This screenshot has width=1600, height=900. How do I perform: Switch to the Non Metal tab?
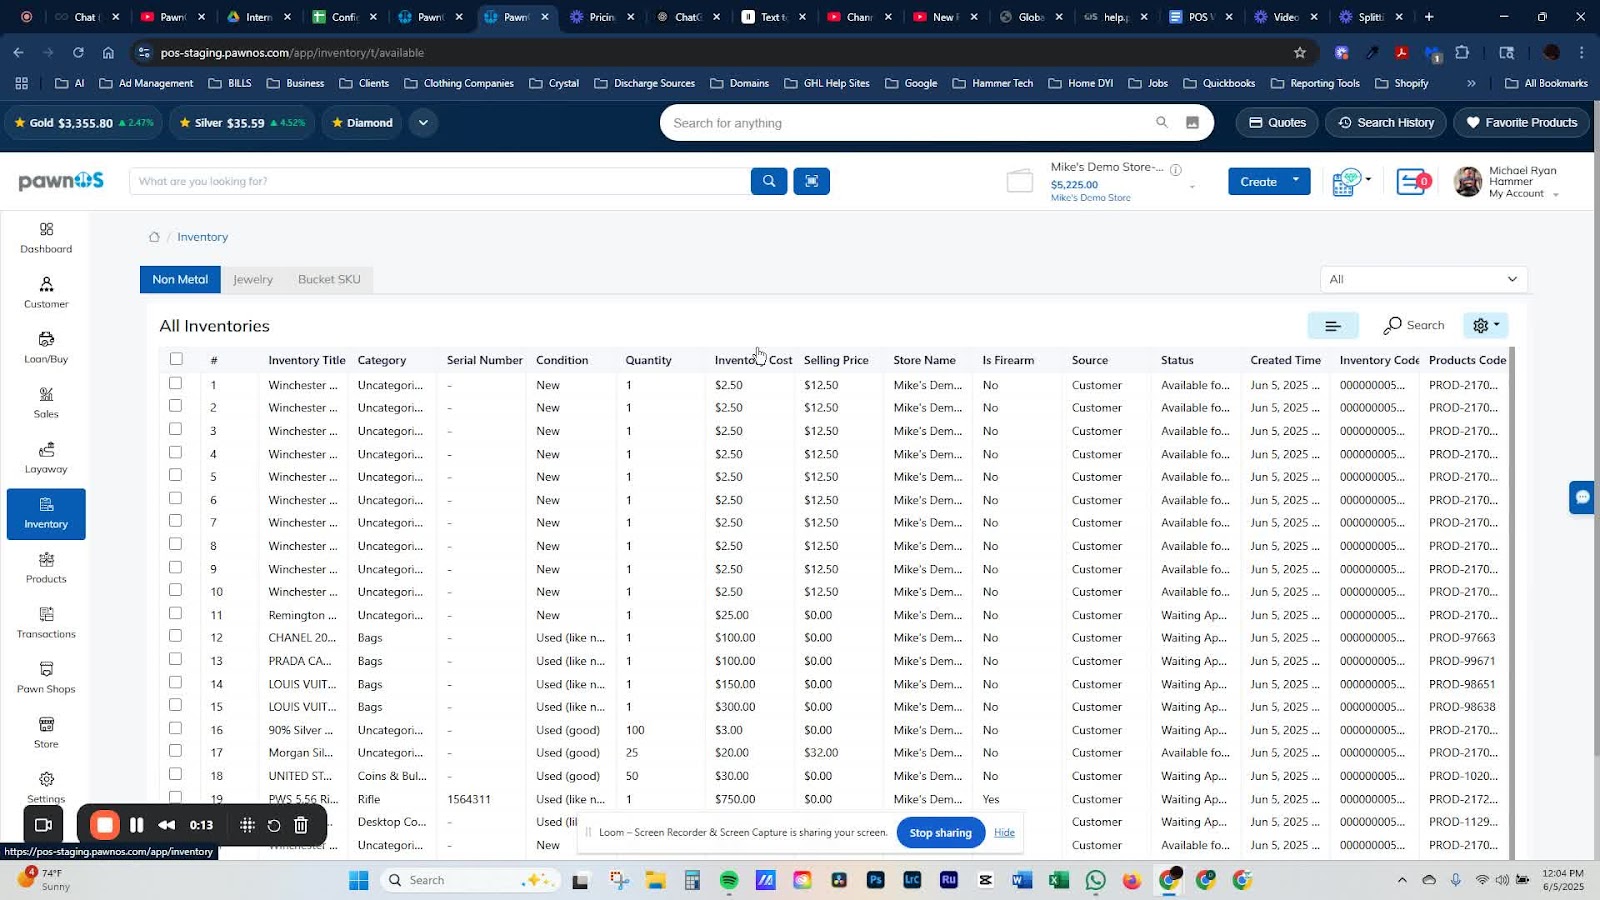(x=180, y=279)
